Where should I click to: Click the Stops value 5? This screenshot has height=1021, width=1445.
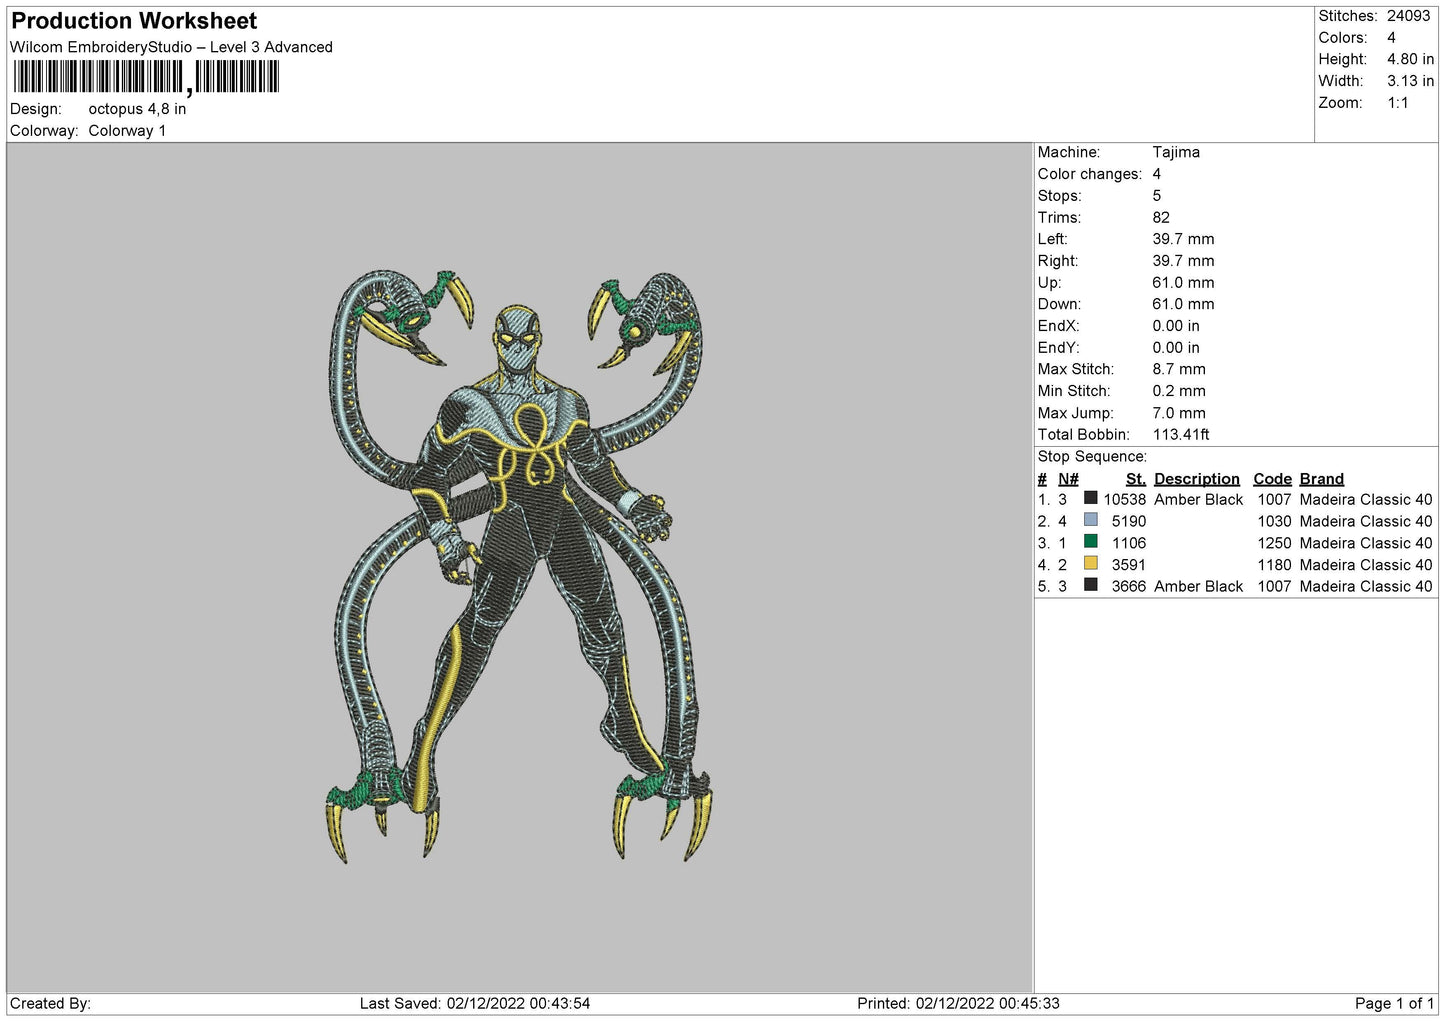[x=1157, y=196]
